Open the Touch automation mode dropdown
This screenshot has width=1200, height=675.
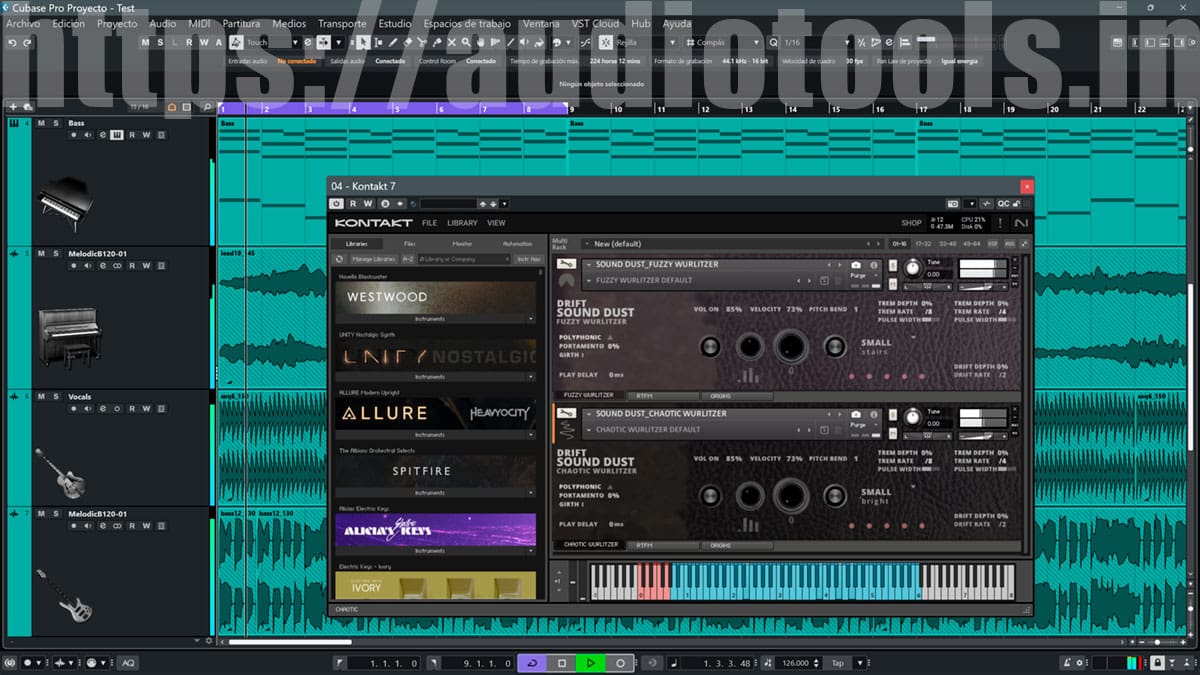(x=273, y=43)
